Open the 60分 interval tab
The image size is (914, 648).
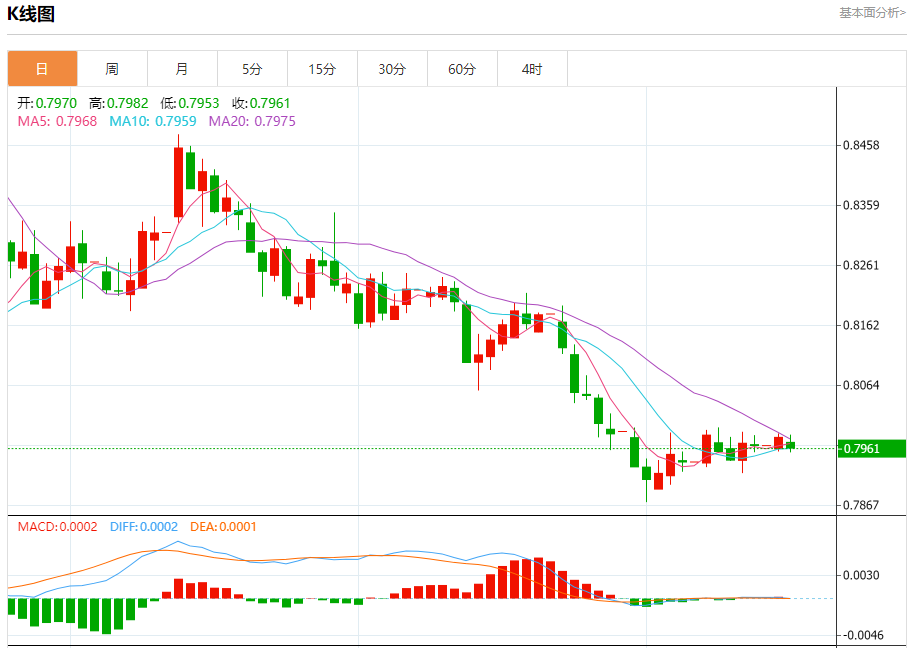pyautogui.click(x=462, y=69)
